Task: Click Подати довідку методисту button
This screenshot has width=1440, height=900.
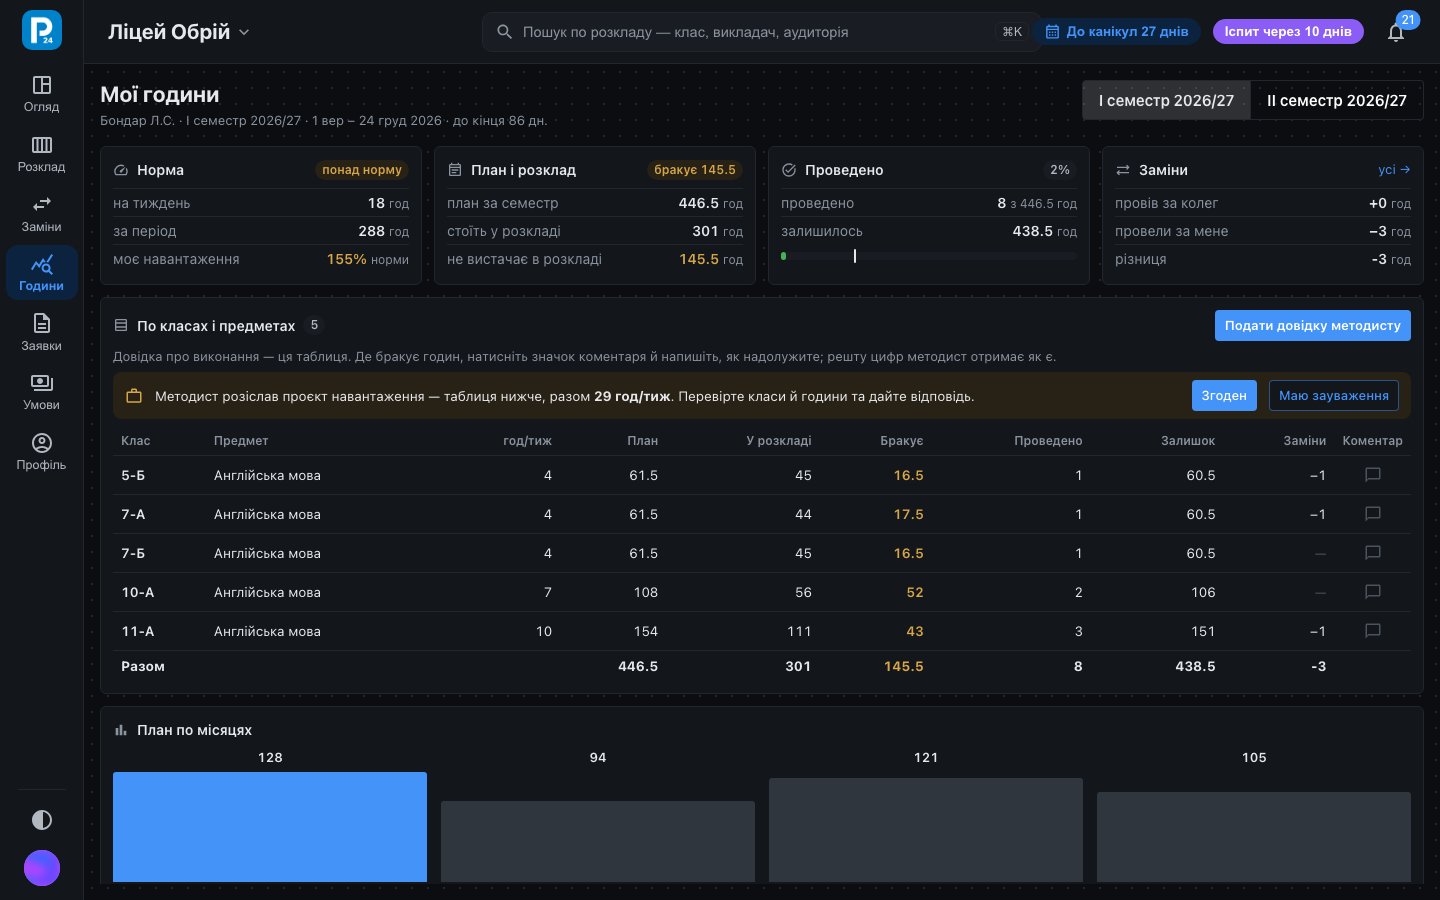Action: pos(1312,325)
